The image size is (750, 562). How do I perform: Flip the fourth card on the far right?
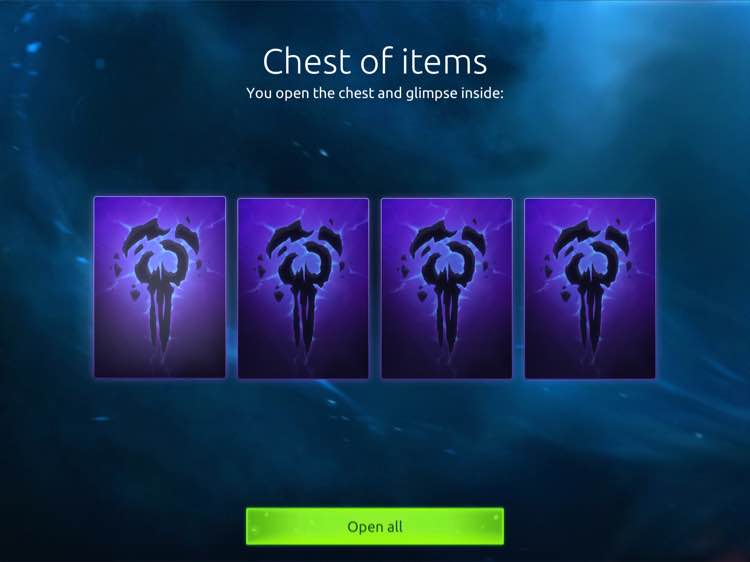pyautogui.click(x=590, y=288)
